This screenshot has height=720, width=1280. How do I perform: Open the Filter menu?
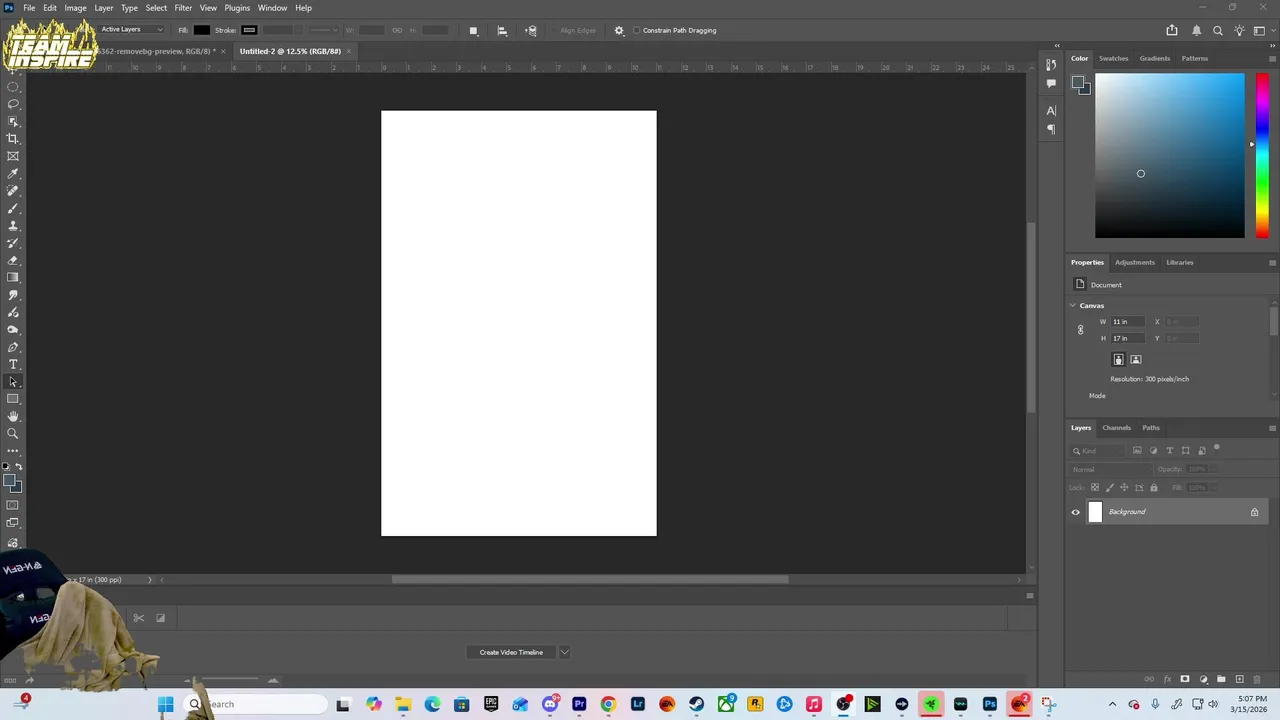tap(183, 8)
